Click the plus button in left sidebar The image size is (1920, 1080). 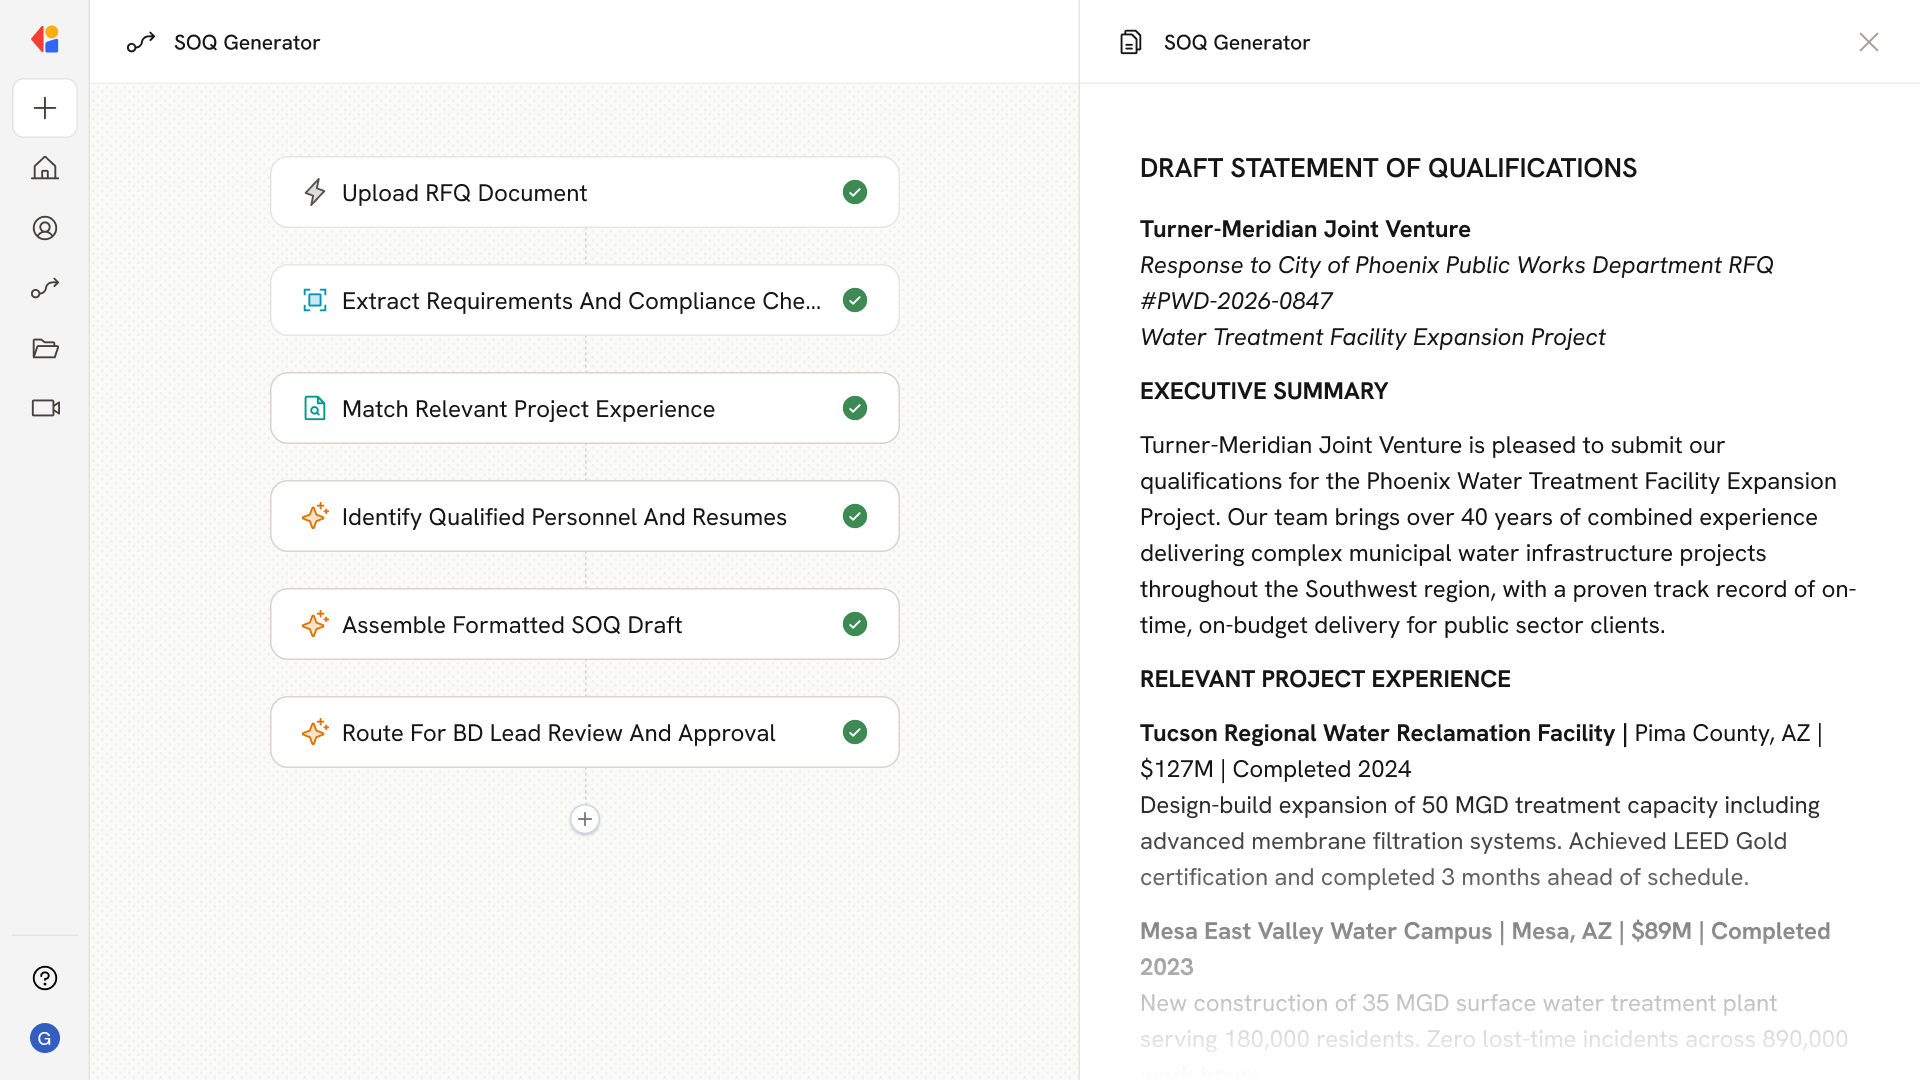(45, 108)
